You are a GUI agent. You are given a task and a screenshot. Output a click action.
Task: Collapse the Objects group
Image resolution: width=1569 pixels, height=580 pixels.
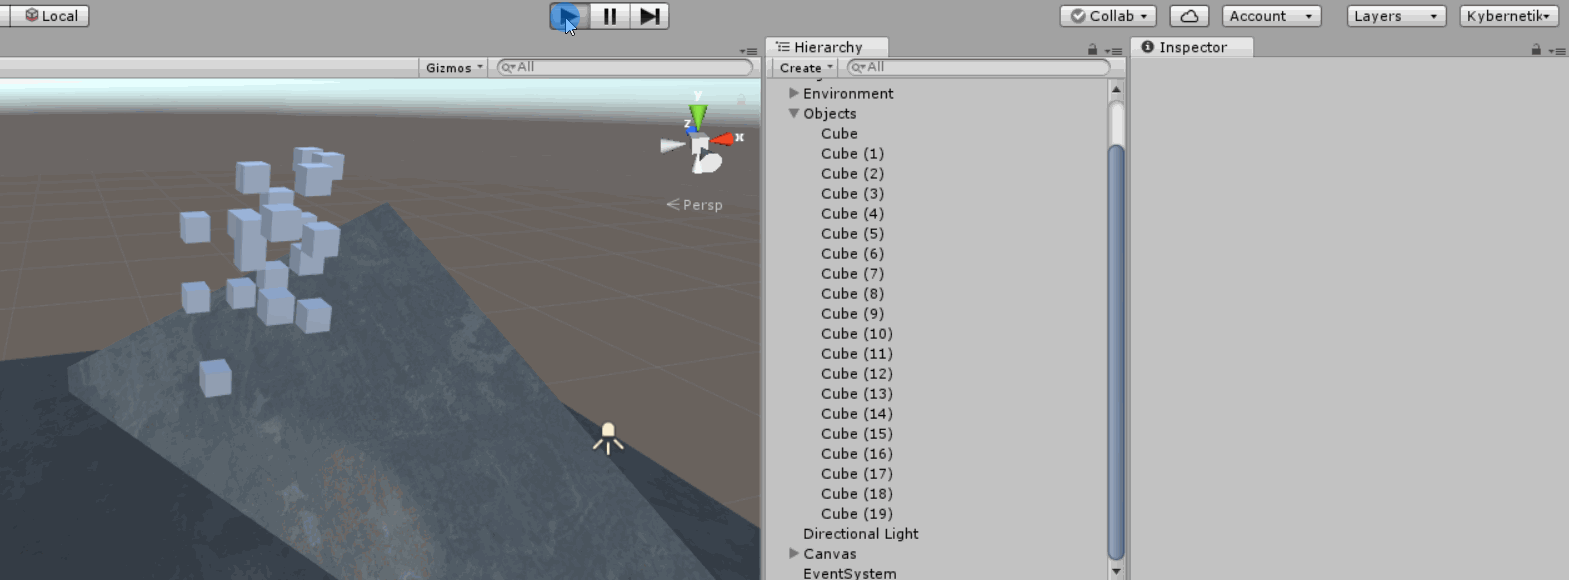point(794,113)
